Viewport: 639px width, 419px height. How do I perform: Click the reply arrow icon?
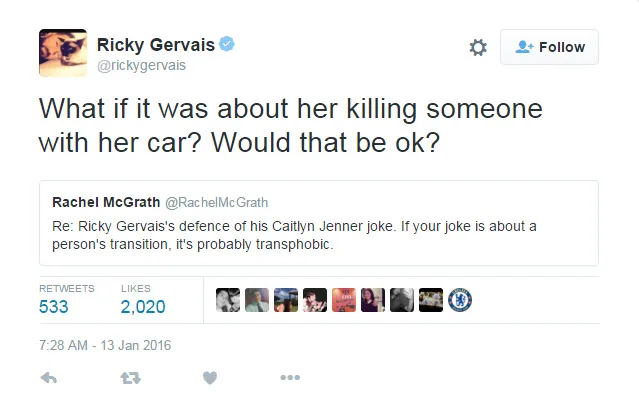tap(49, 378)
